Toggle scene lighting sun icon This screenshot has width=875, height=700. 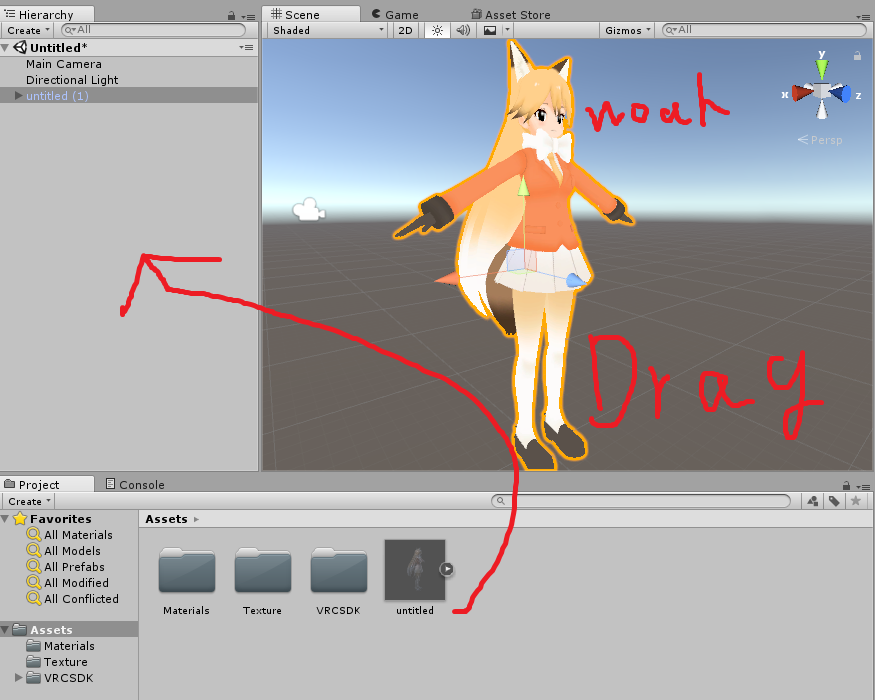[x=437, y=30]
